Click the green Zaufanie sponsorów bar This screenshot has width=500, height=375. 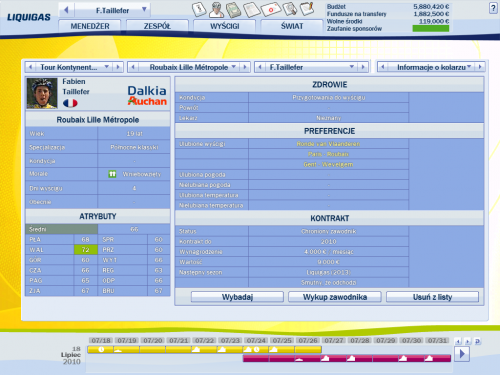pyautogui.click(x=431, y=28)
